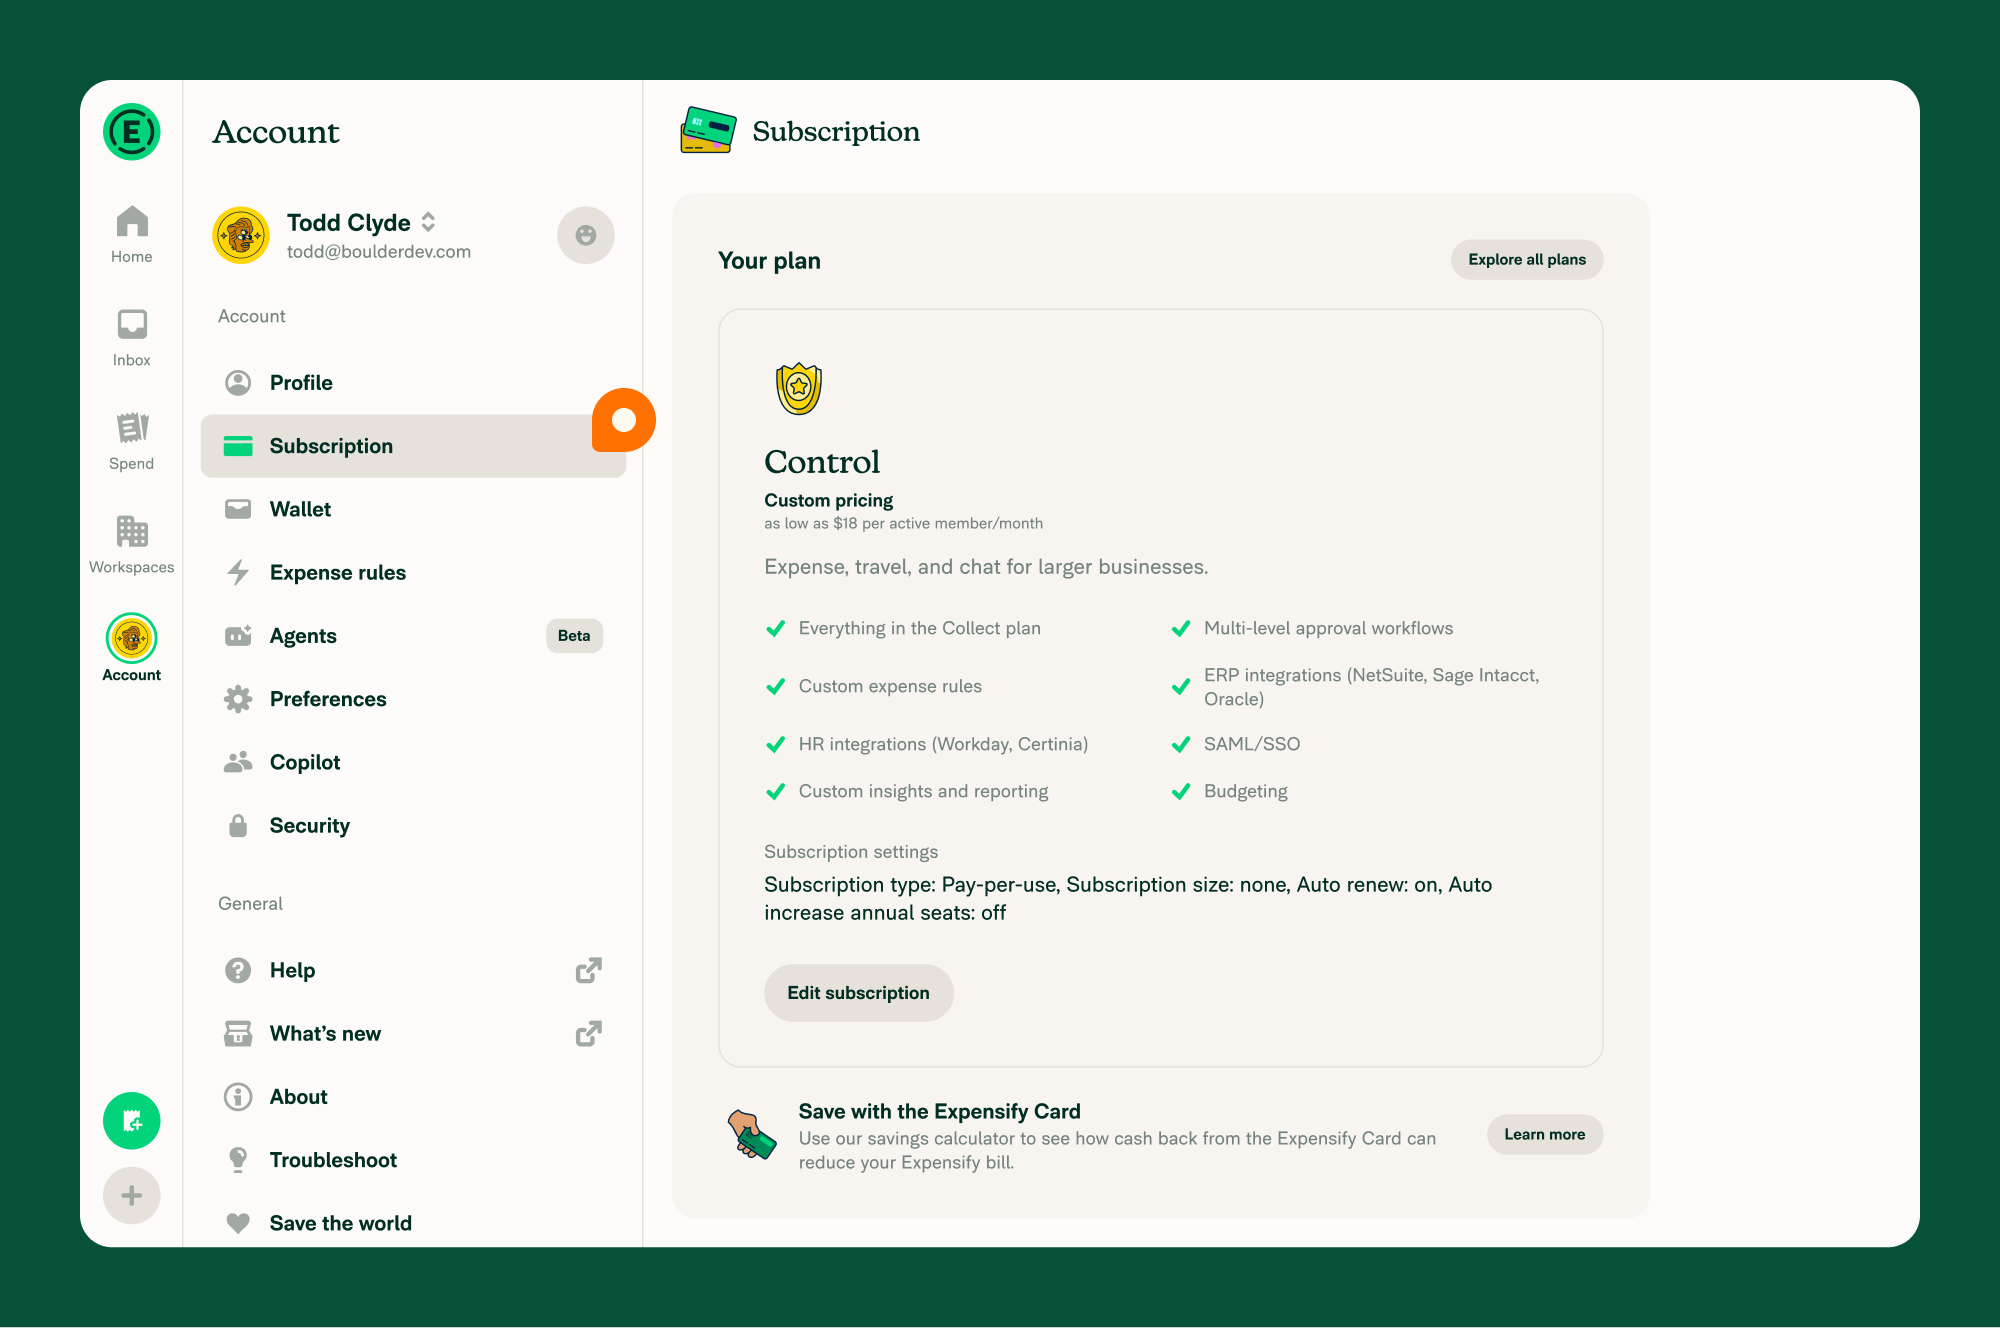
Task: Click 'HR integrations (Workday, Certinia)' text
Action: coord(943,744)
